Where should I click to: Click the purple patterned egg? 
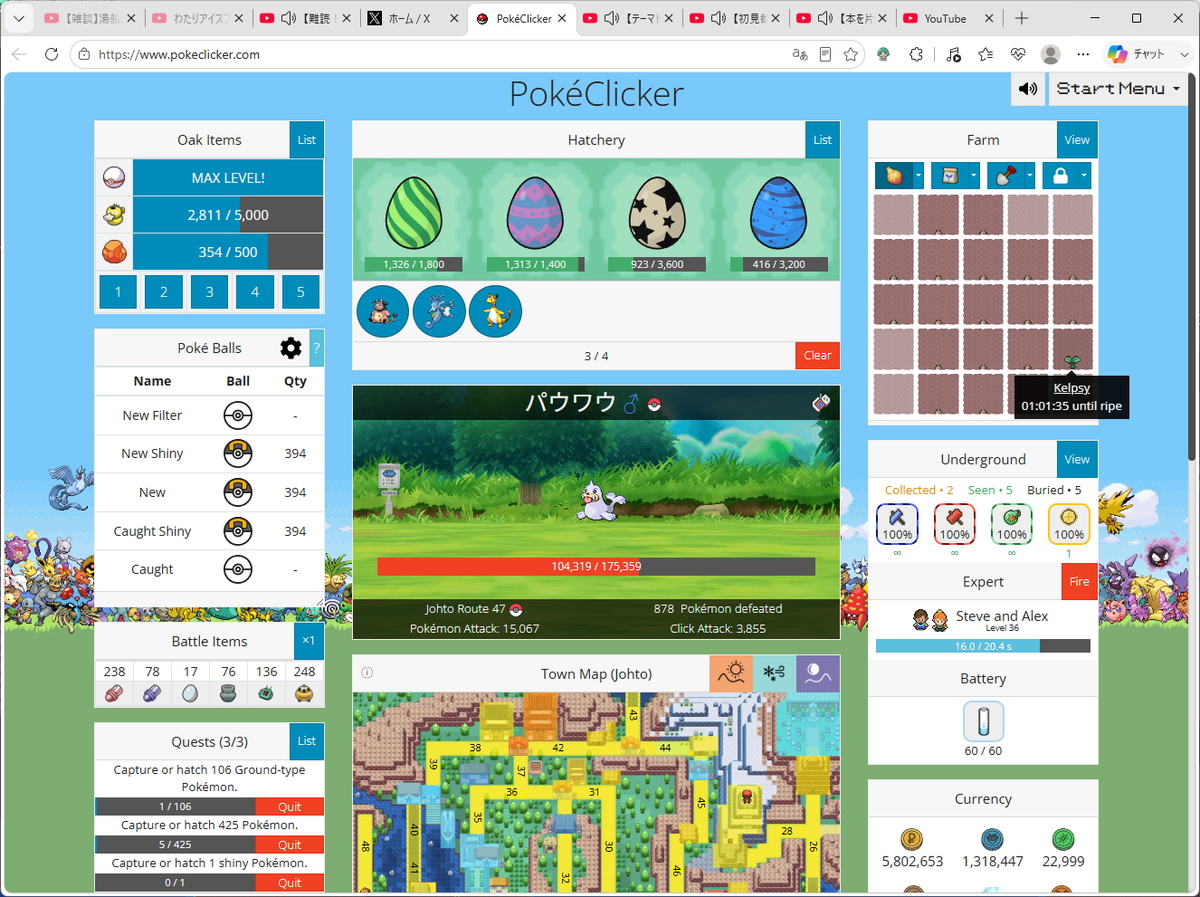pyautogui.click(x=535, y=212)
